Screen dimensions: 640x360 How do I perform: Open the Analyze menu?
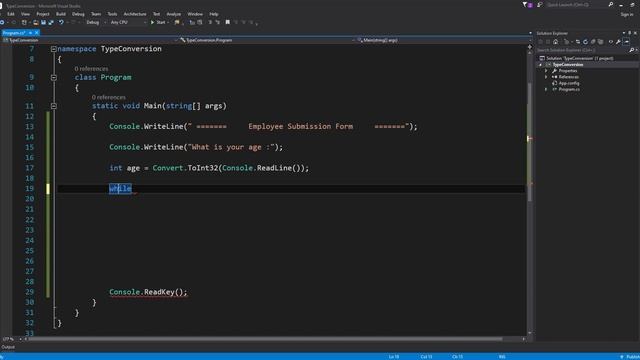point(173,14)
